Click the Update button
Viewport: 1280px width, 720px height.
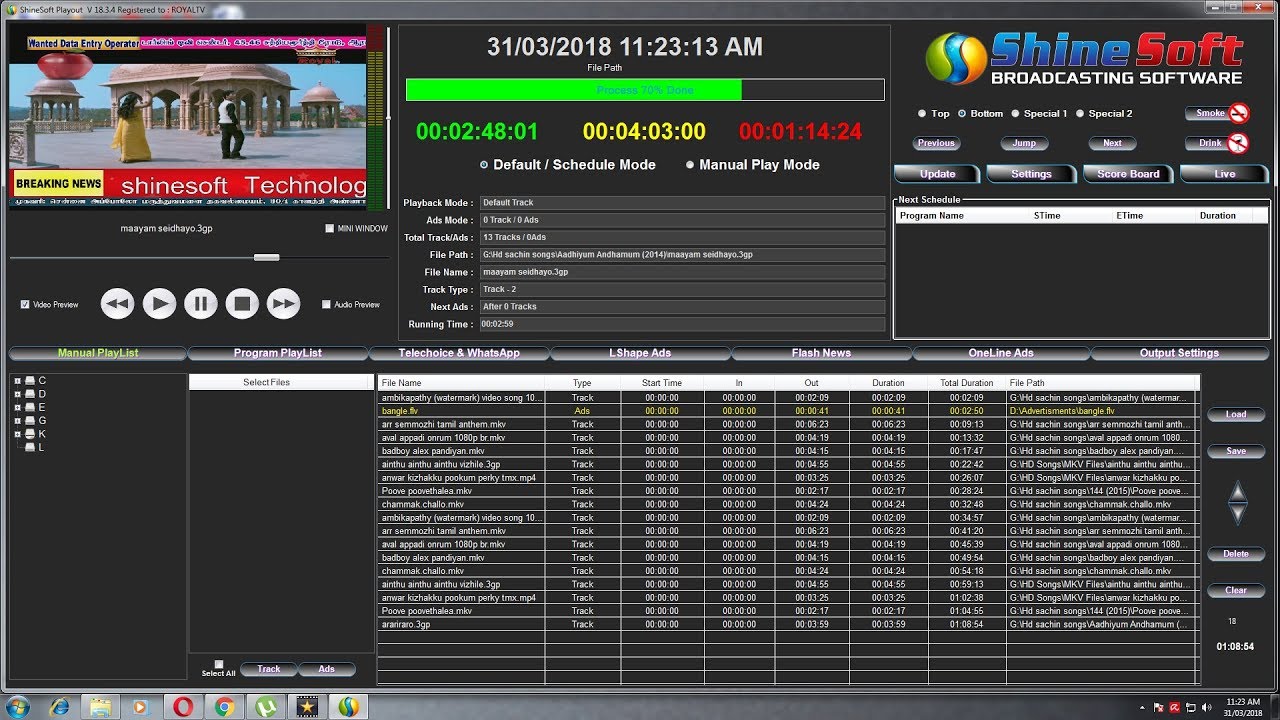(938, 174)
